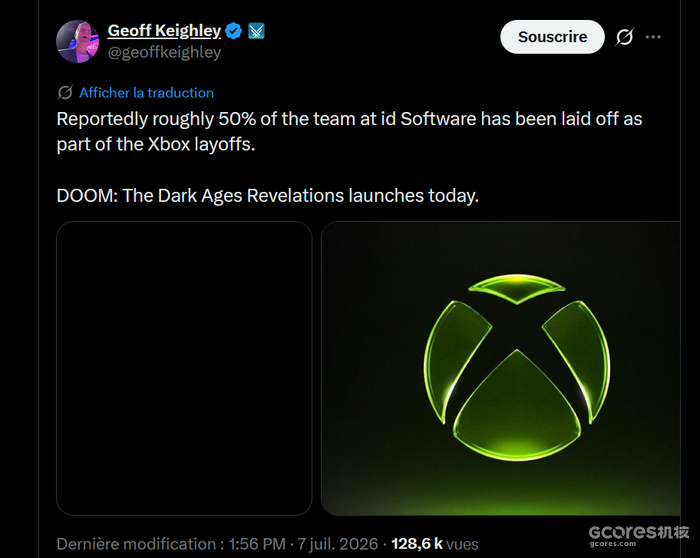700x558 pixels.
Task: Open the Grok icon beside the Souscrire button
Action: (624, 37)
